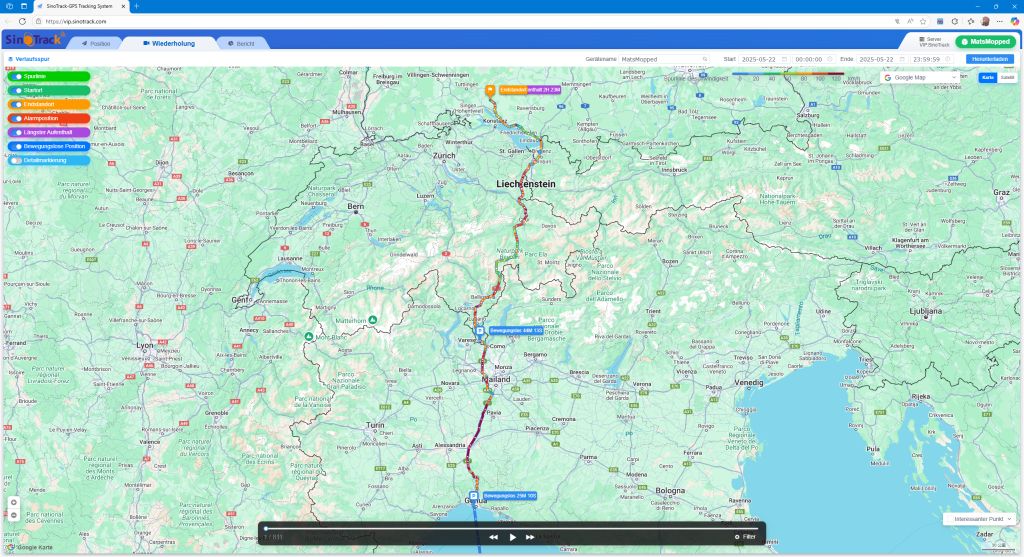Expand the Interessanter Punkt dropdown
The width and height of the screenshot is (1024, 557).
(979, 519)
